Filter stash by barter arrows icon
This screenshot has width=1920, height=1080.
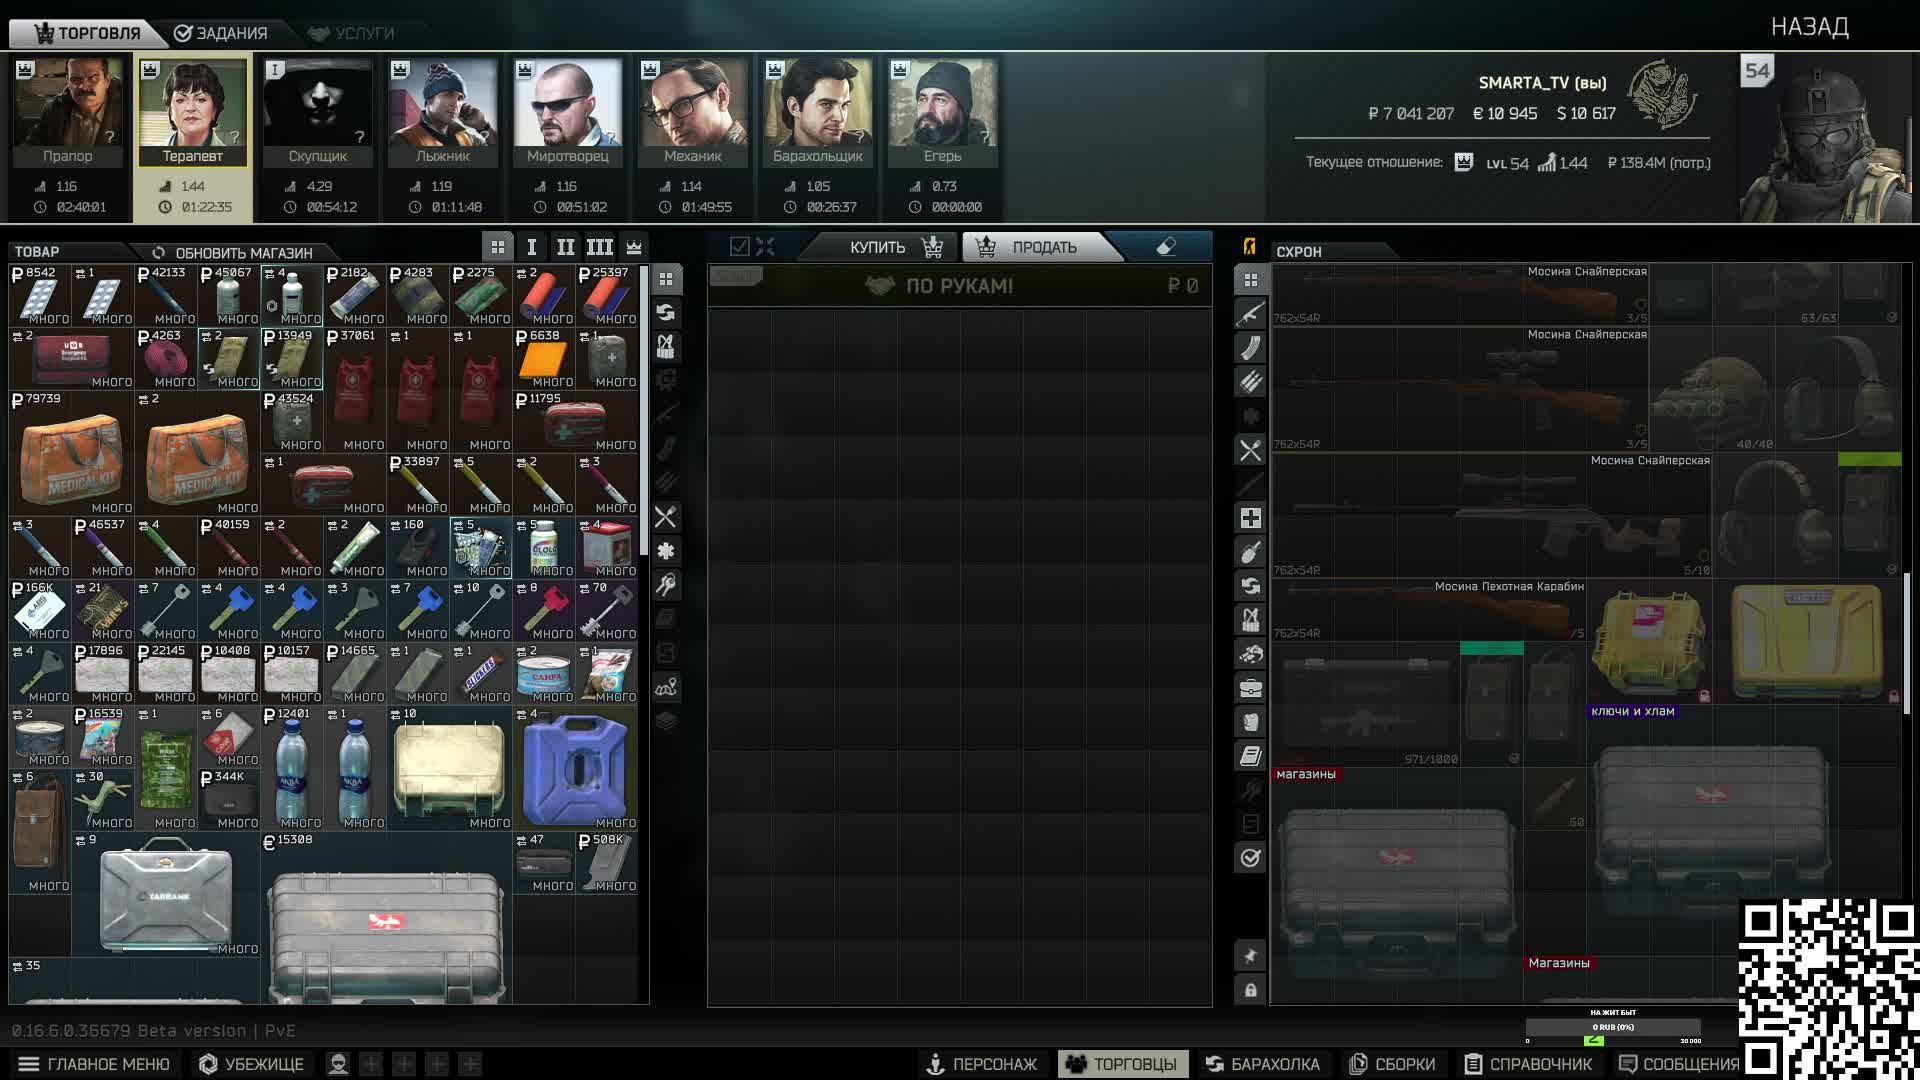1250,586
